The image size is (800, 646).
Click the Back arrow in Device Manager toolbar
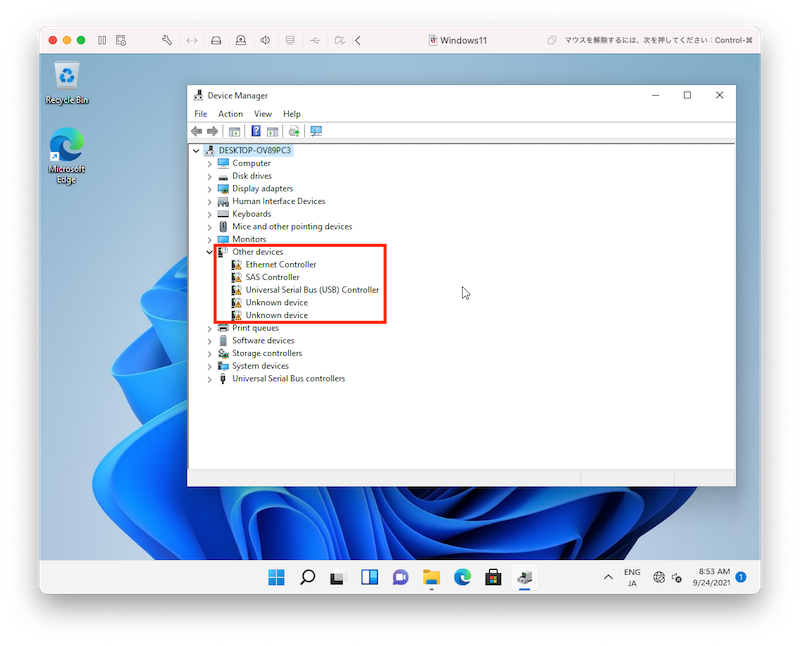point(196,131)
